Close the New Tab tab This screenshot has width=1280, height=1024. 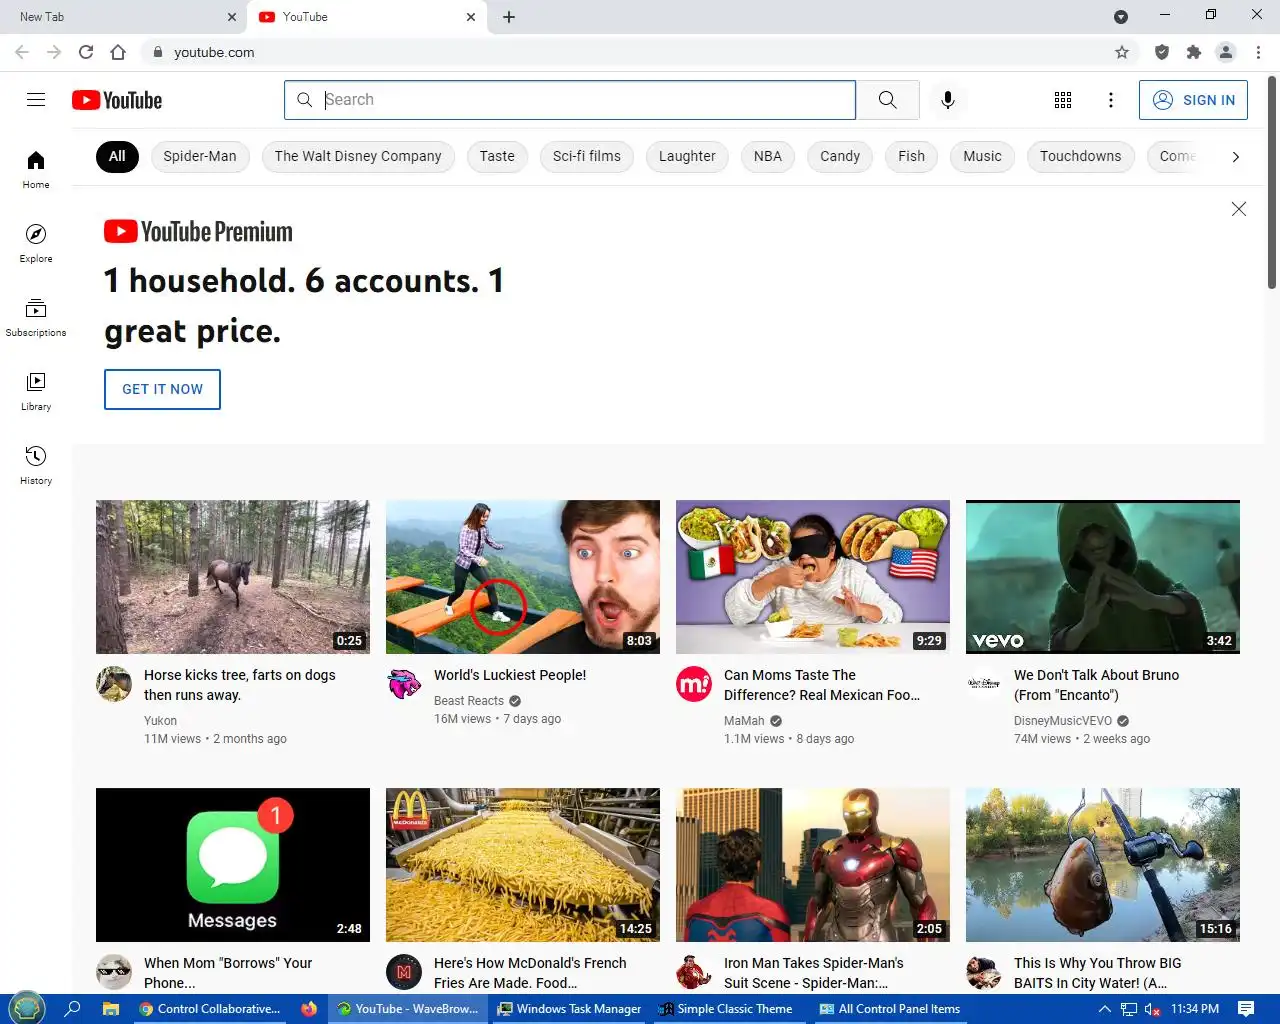pos(232,17)
